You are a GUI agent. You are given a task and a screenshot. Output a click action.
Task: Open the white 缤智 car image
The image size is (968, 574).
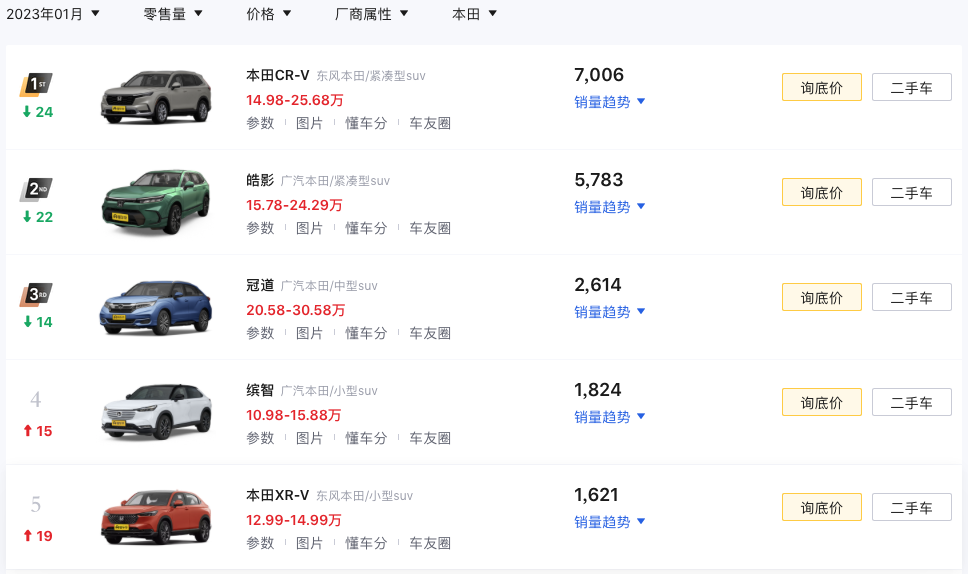pos(156,412)
